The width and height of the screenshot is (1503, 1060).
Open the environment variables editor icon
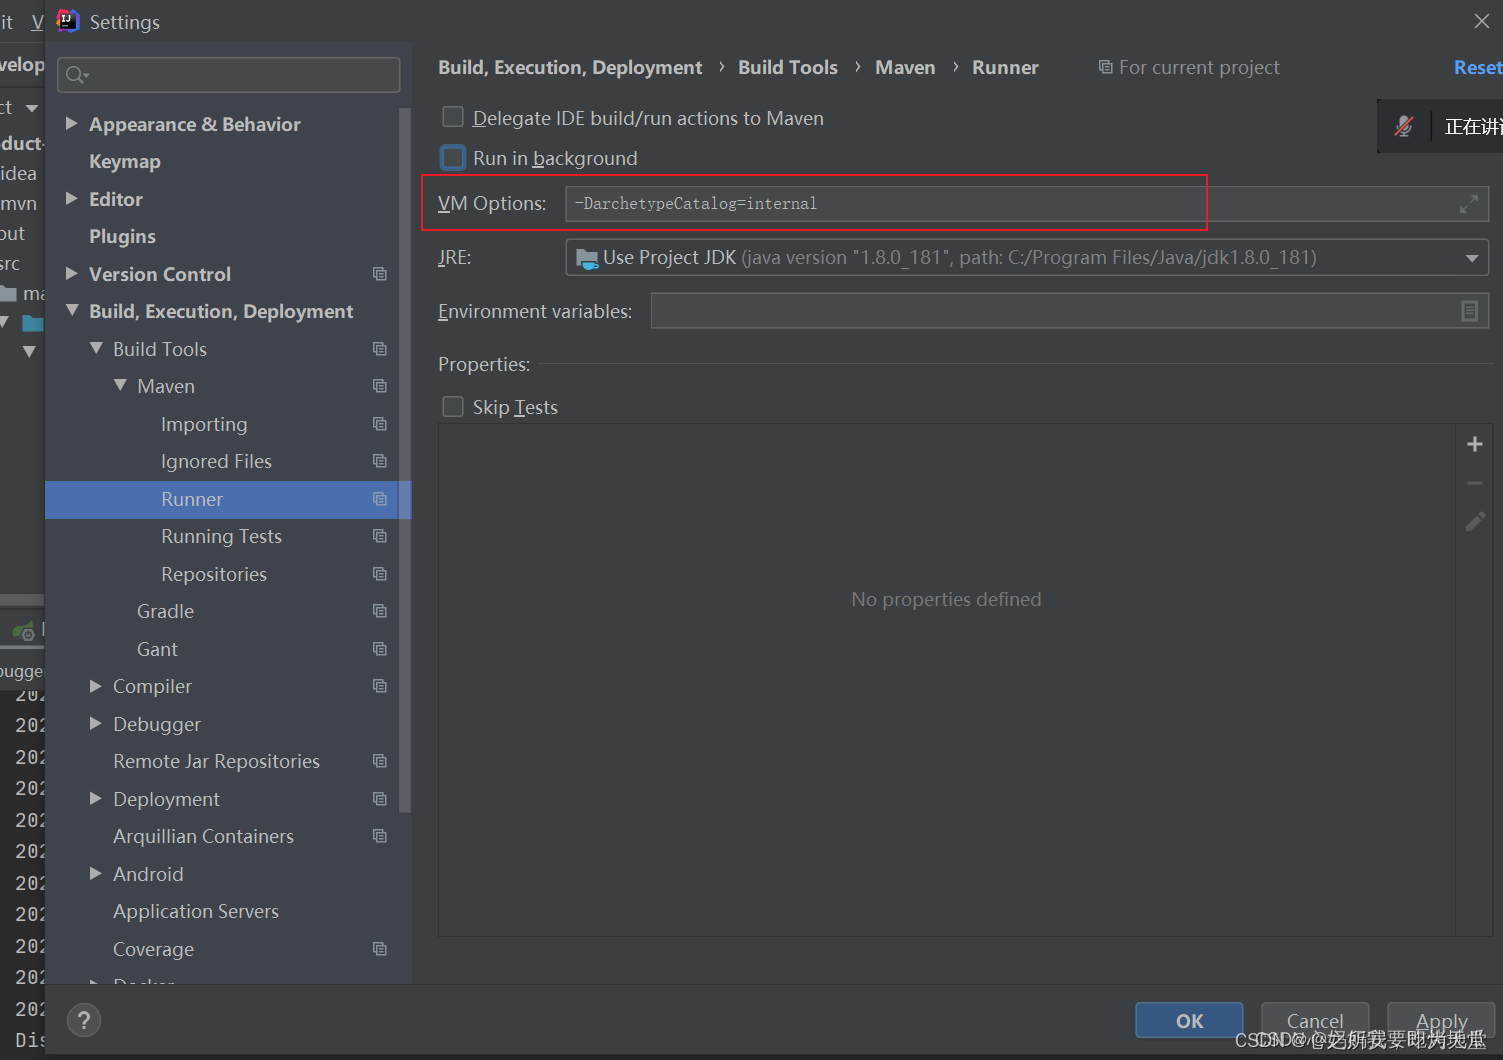click(x=1469, y=311)
